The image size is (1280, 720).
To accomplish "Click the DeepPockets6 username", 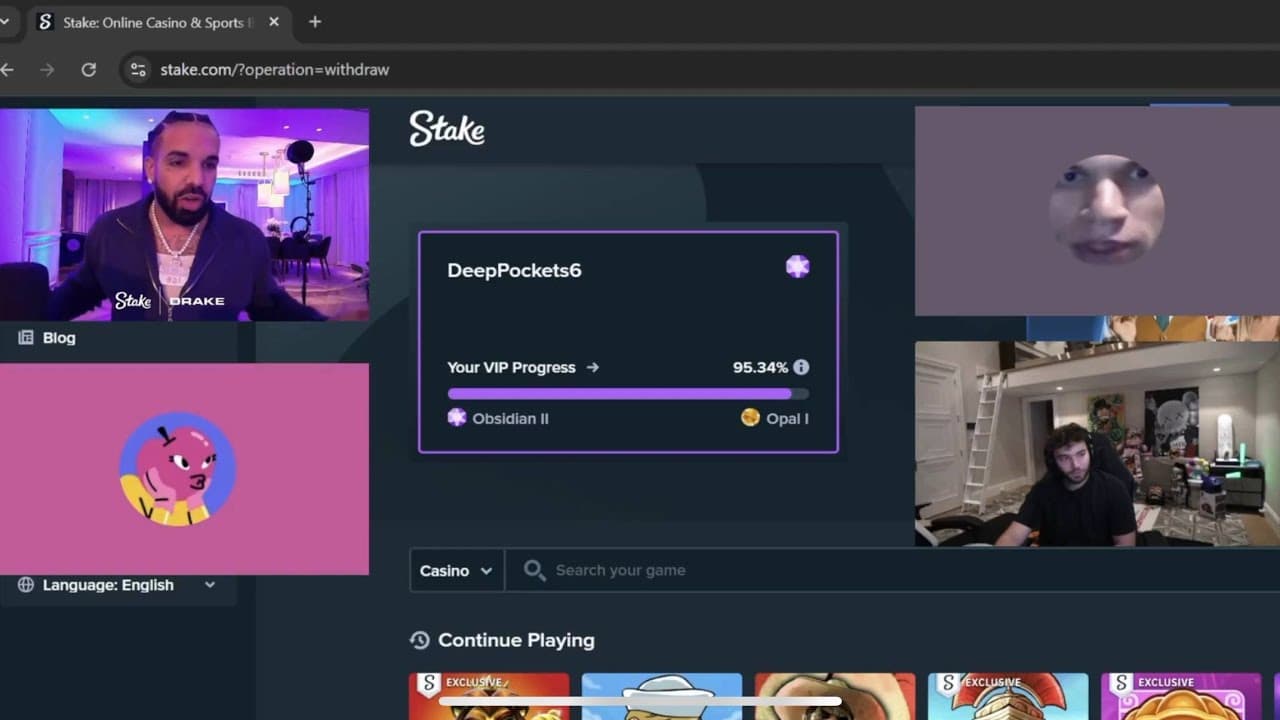I will (x=514, y=270).
